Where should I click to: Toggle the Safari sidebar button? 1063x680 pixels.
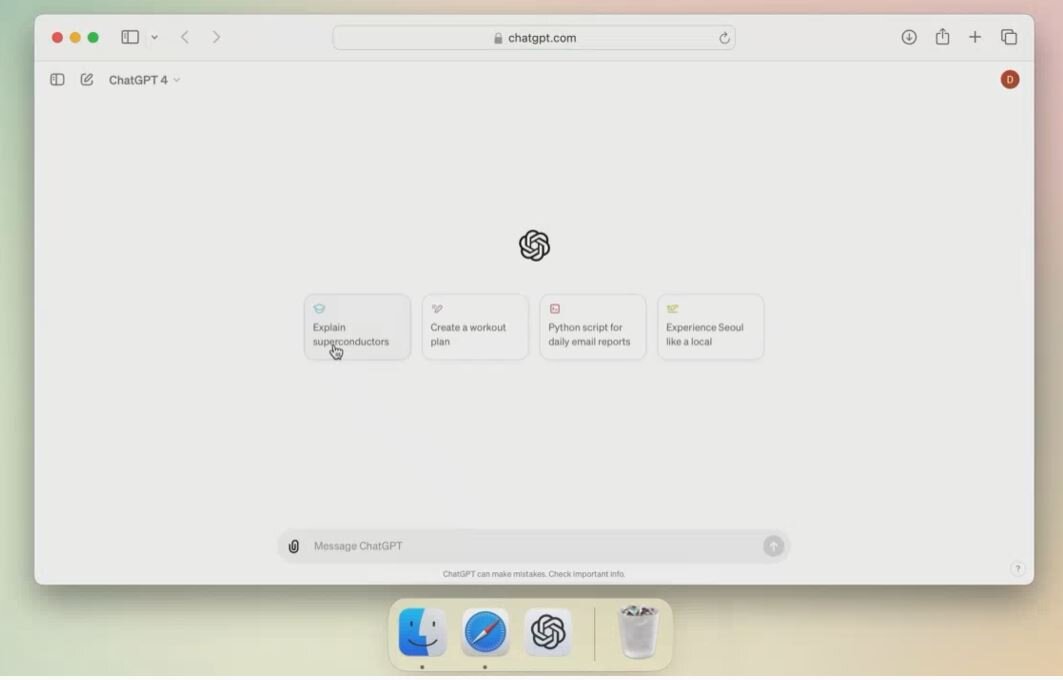(130, 37)
